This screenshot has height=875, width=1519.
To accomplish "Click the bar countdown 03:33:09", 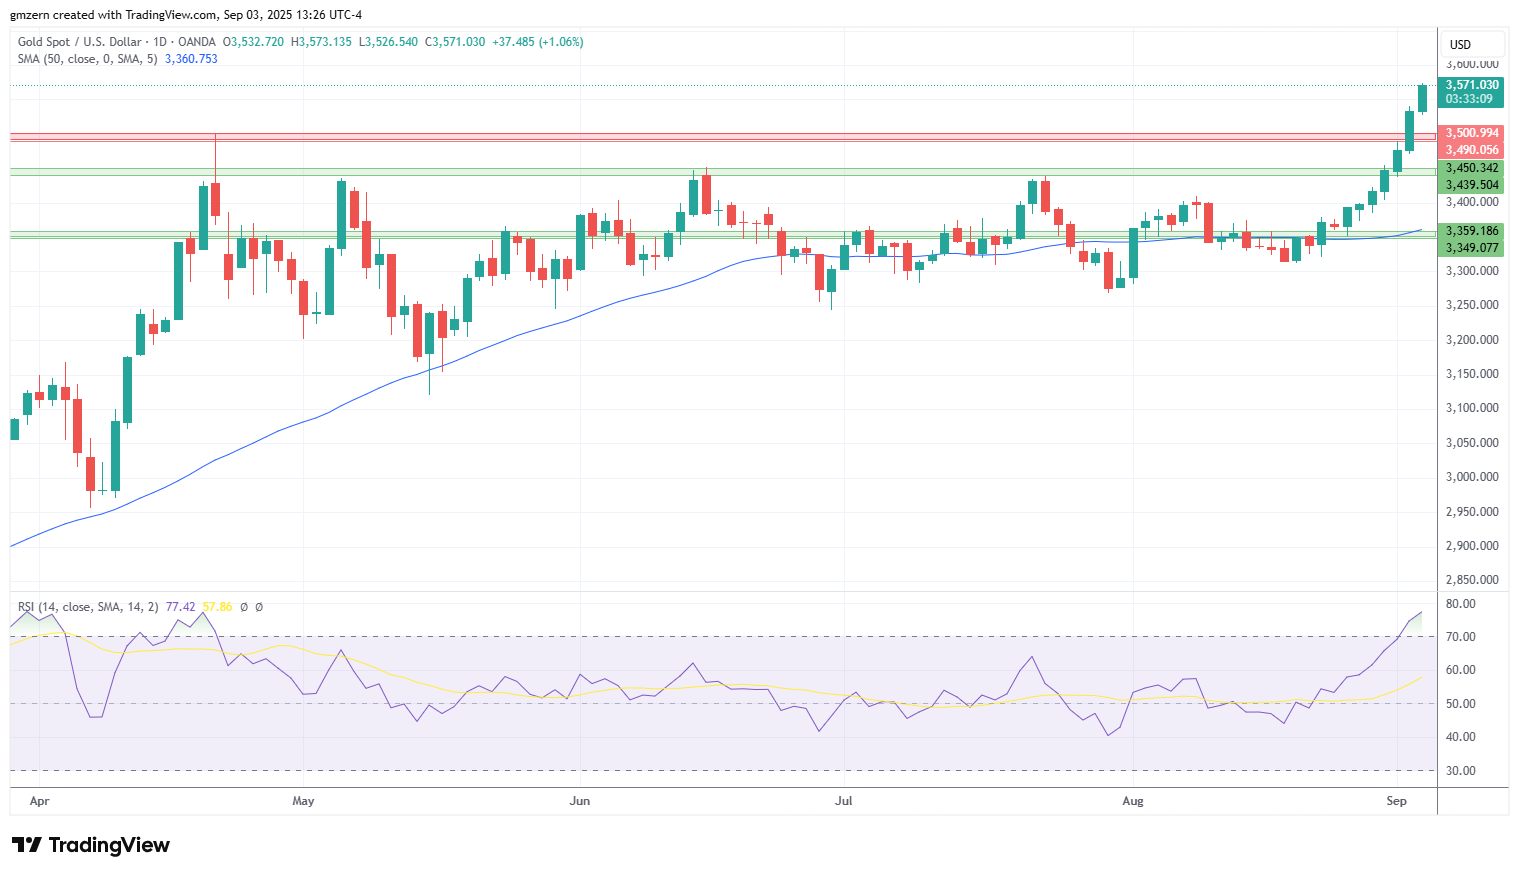I will (x=1469, y=99).
